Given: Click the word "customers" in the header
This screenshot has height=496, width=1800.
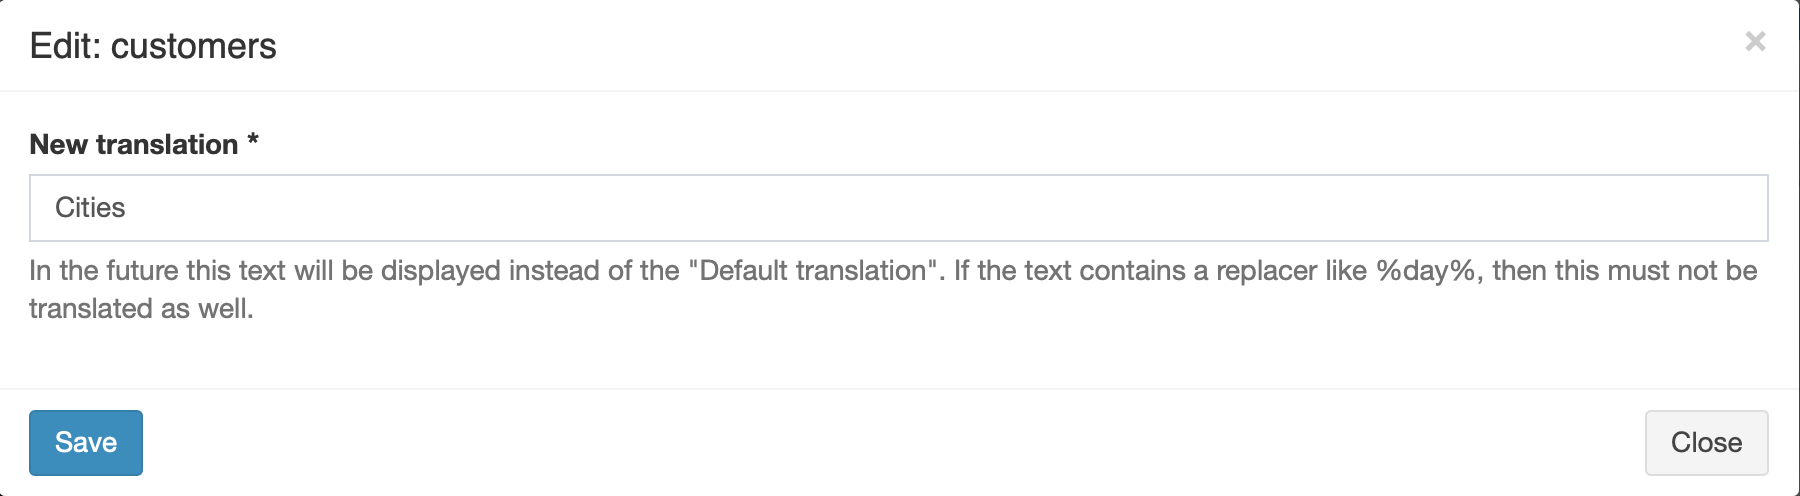Looking at the screenshot, I should [x=194, y=46].
